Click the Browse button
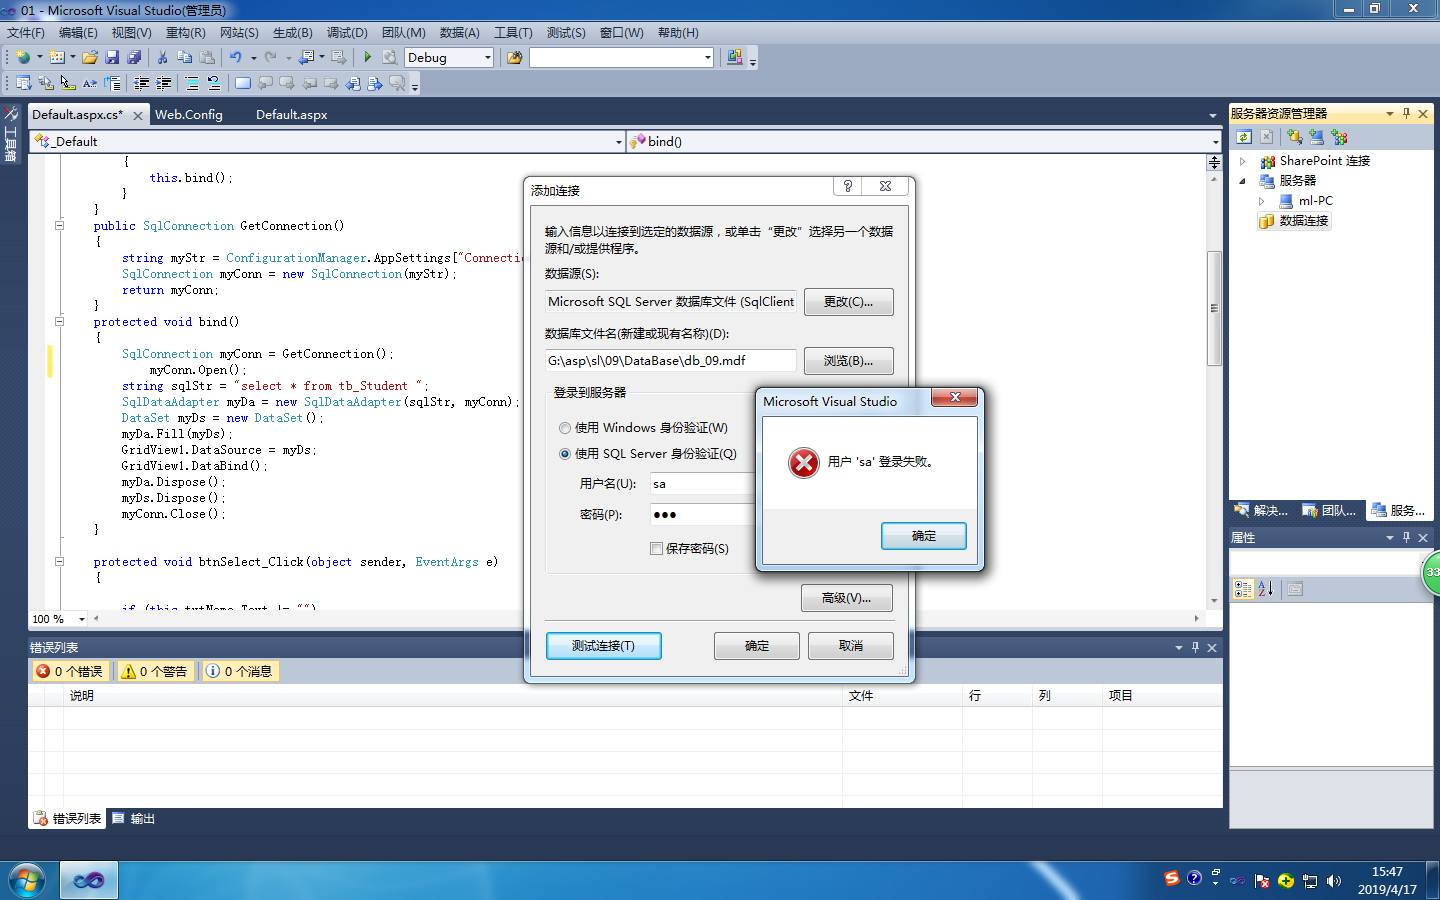Screen dimensions: 1440x900 click(848, 361)
